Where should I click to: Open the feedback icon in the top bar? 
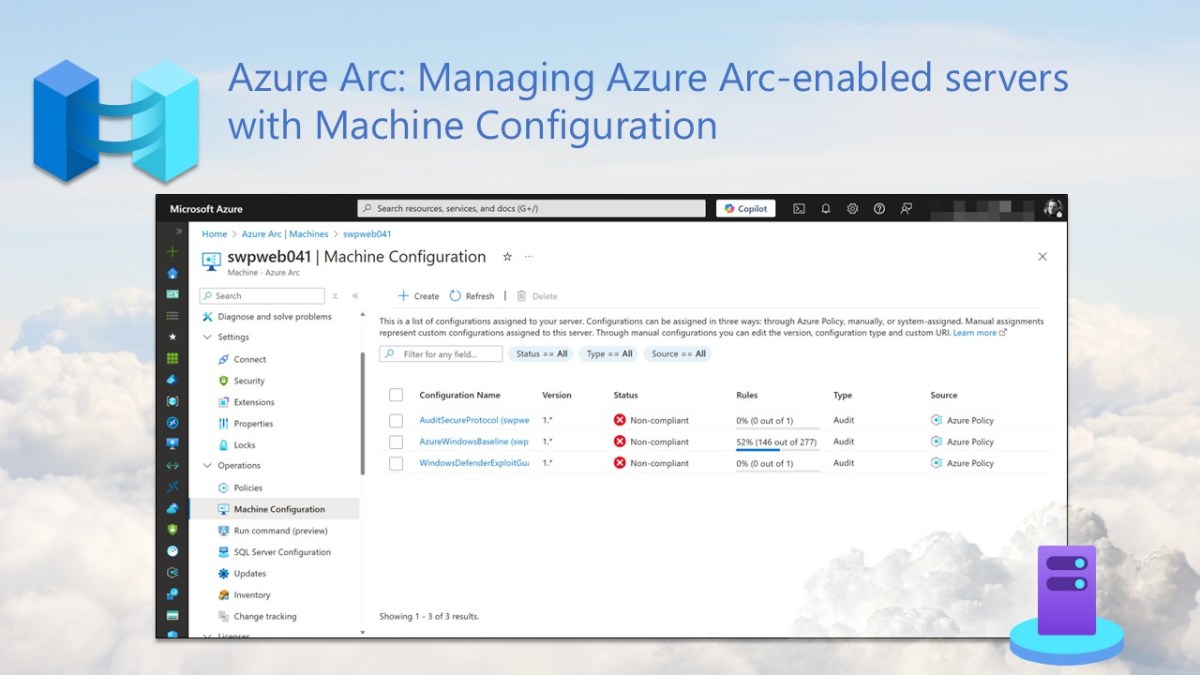point(906,208)
